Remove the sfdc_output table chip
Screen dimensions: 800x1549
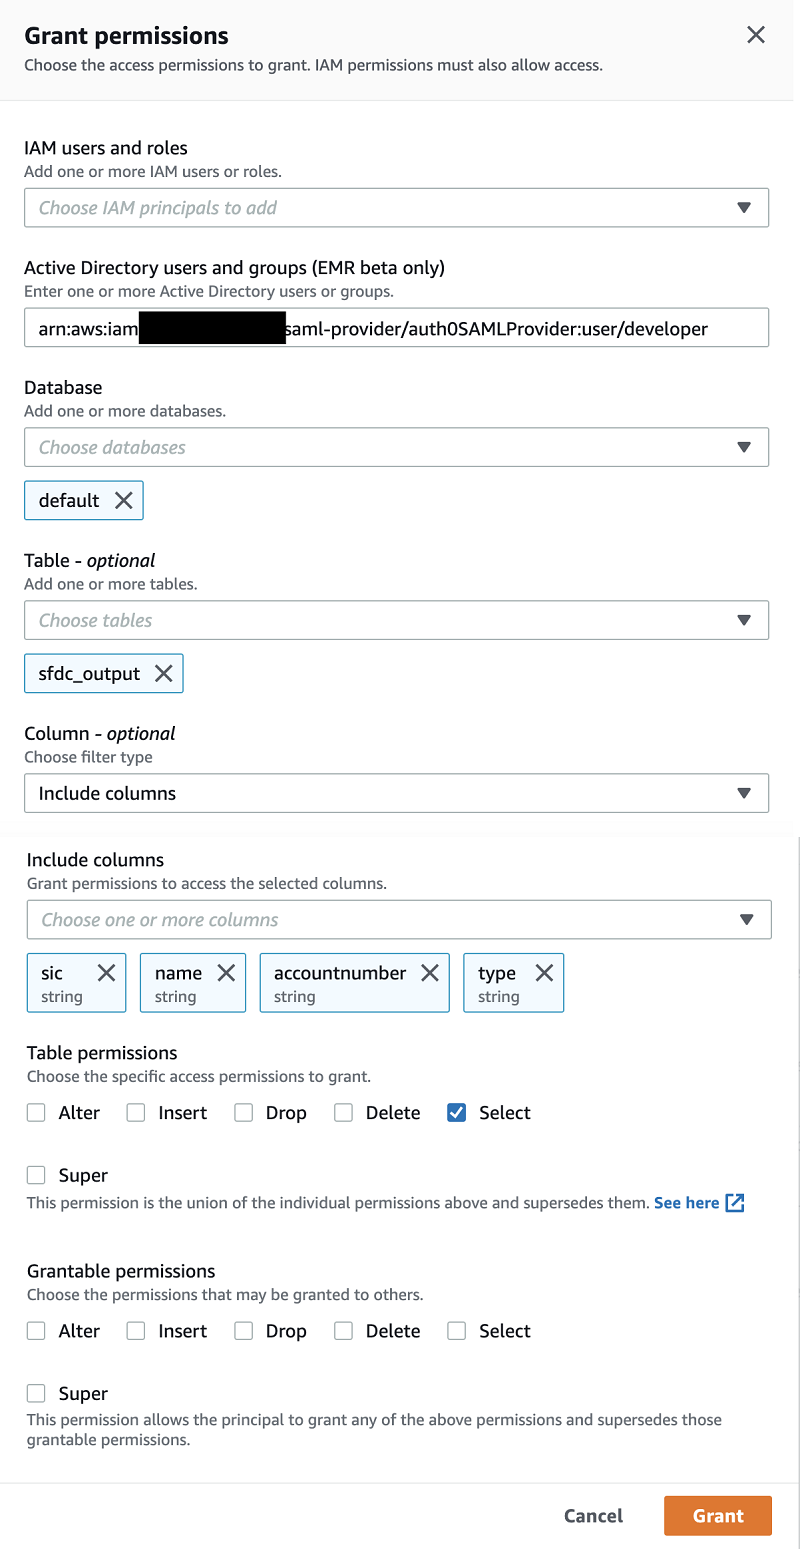(x=163, y=674)
